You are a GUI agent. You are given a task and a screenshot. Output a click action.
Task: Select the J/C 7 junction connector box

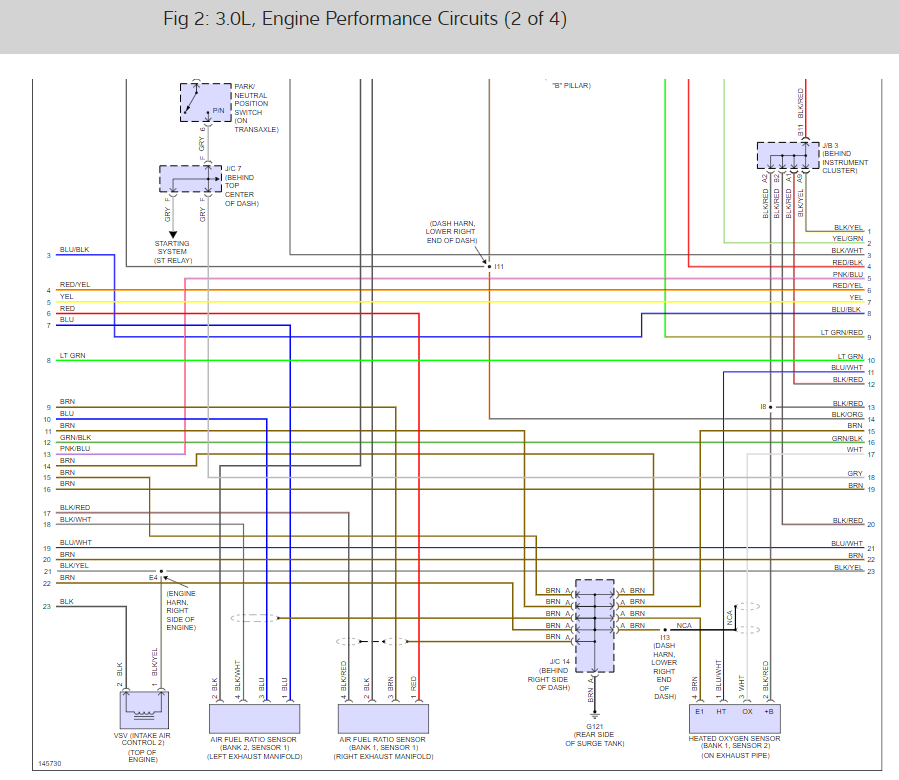[190, 178]
